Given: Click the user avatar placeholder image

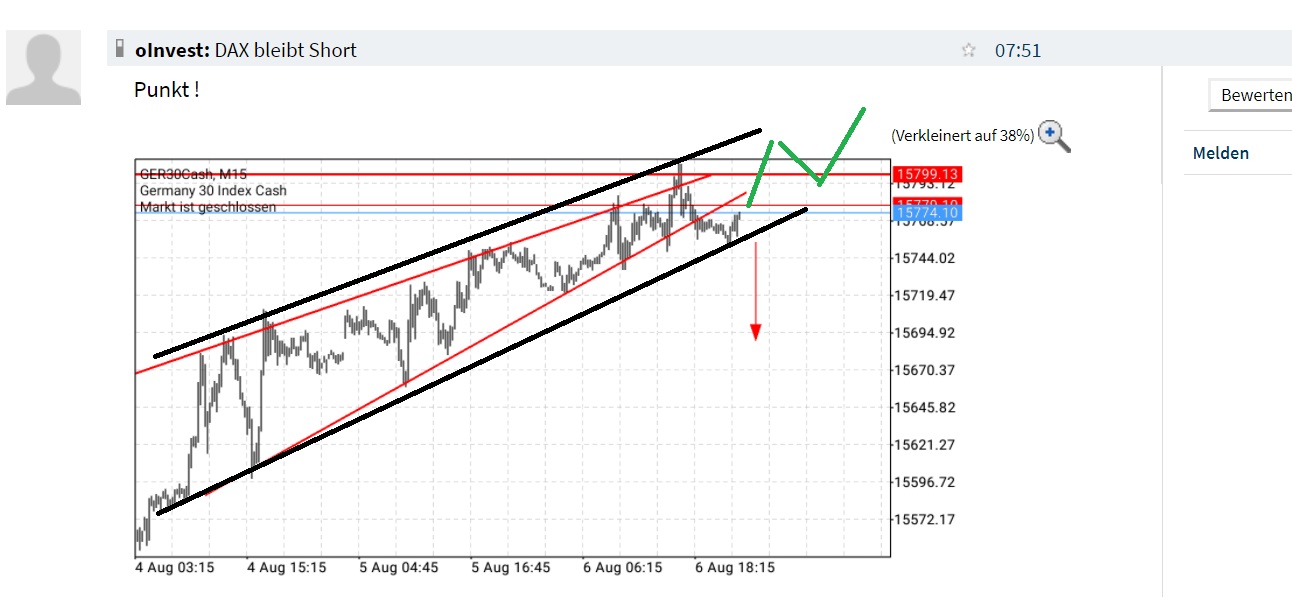Looking at the screenshot, I should pyautogui.click(x=44, y=68).
